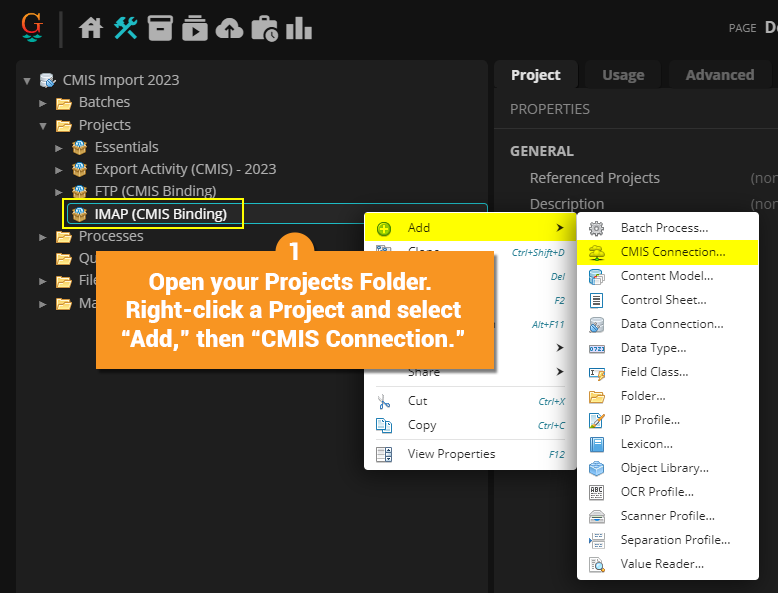
Task: Click the Data Connection icon
Action: click(596, 325)
